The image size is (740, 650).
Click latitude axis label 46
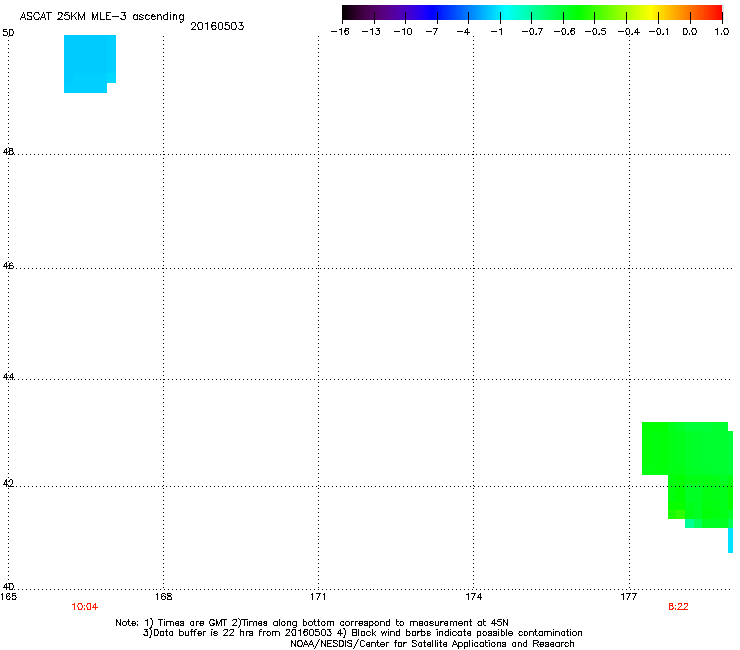8,266
